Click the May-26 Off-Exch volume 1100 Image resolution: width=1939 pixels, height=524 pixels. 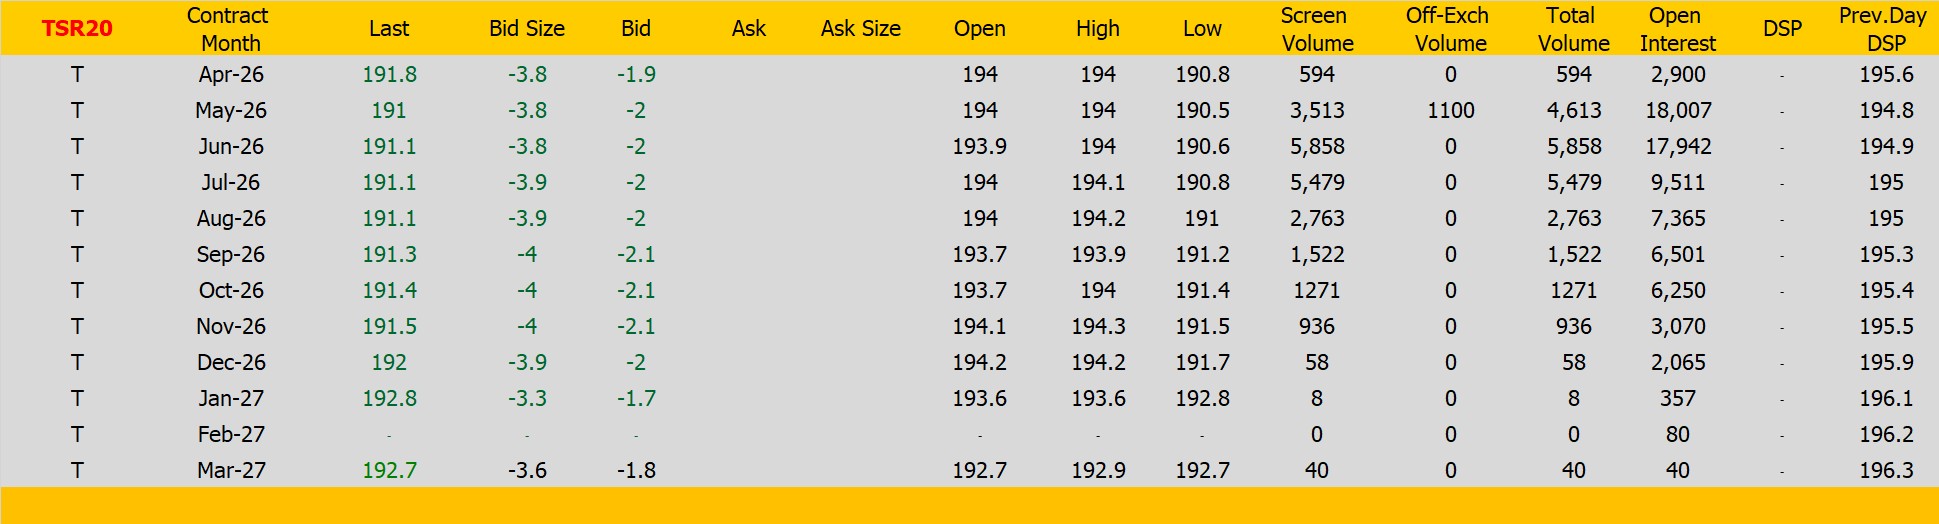1450,111
